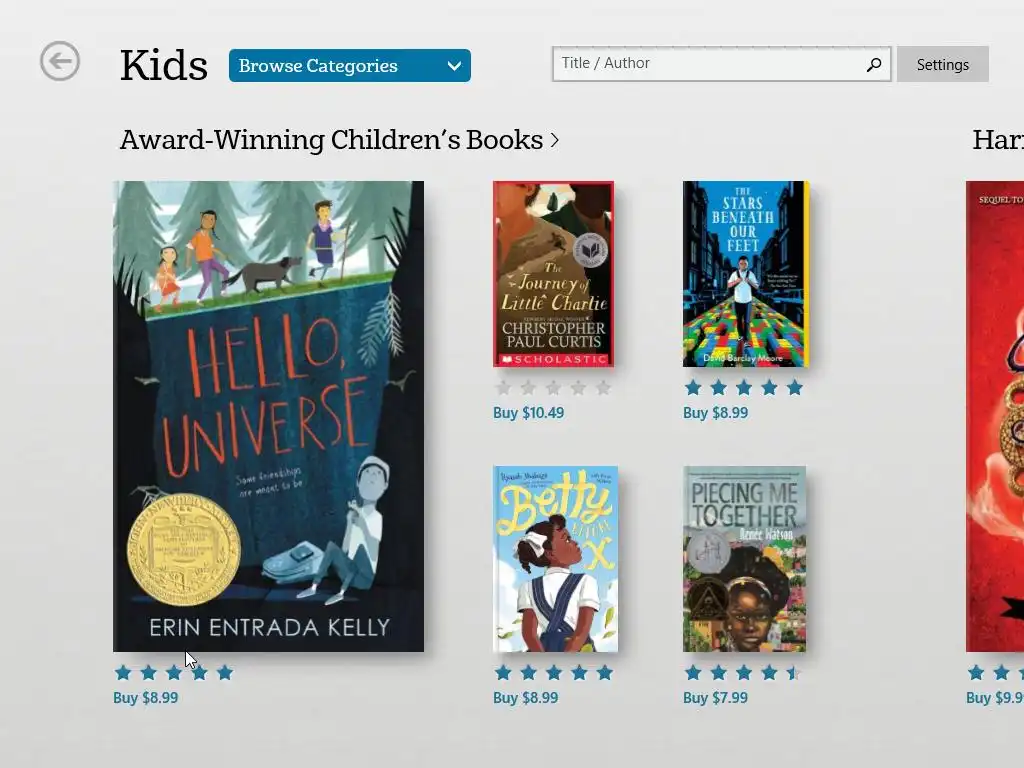Open The Stars Beneath Our Feet cover

click(745, 274)
